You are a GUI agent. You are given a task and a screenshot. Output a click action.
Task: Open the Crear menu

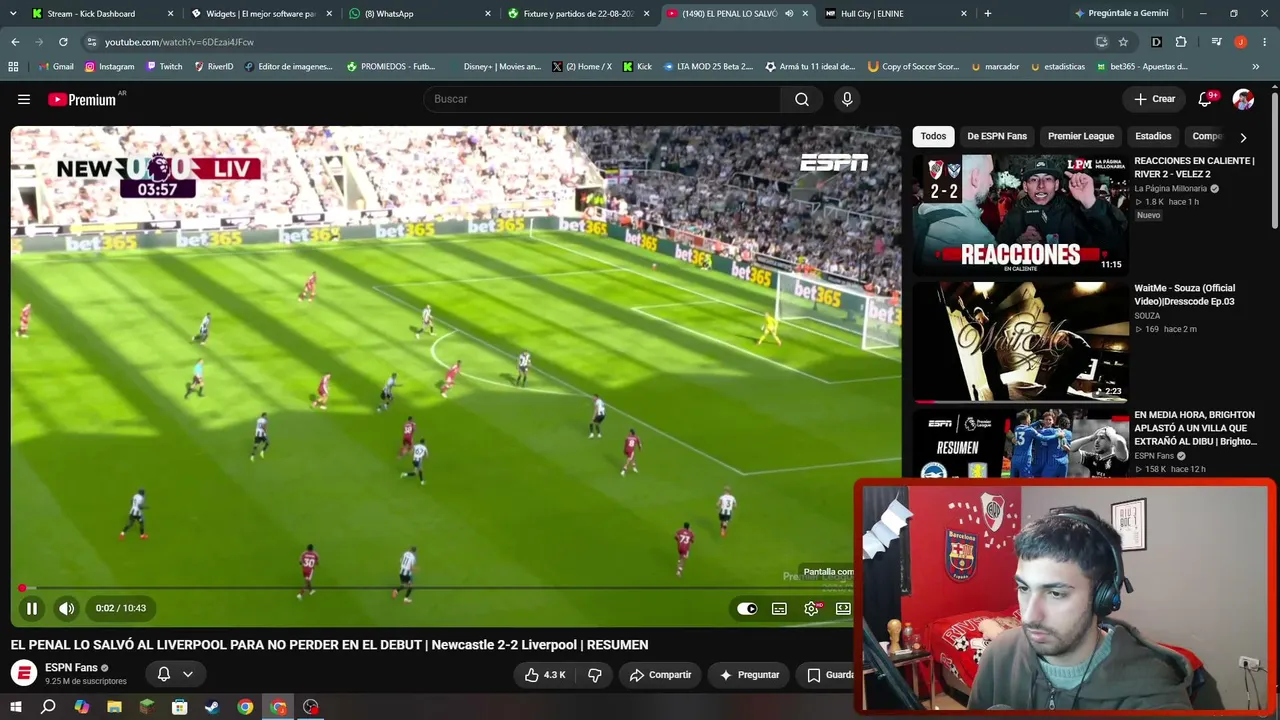(x=1154, y=99)
